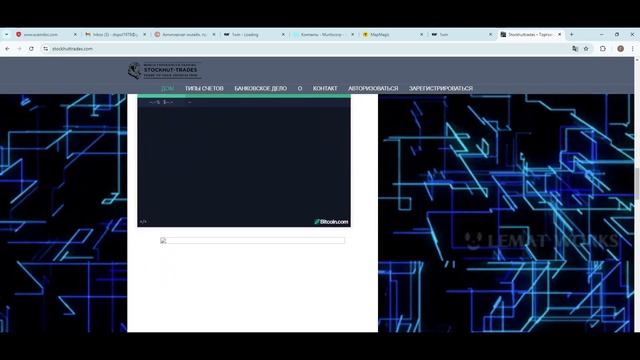Viewport: 640px width, 360px height.
Task: Close the MapMagic tab
Action: pyautogui.click(x=422, y=35)
